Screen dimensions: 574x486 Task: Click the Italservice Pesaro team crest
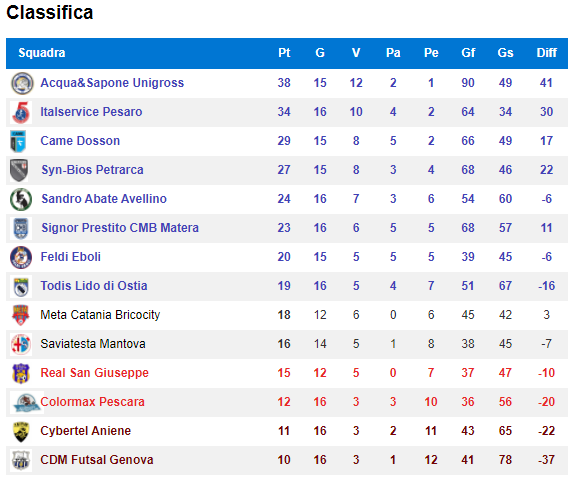pos(21,112)
